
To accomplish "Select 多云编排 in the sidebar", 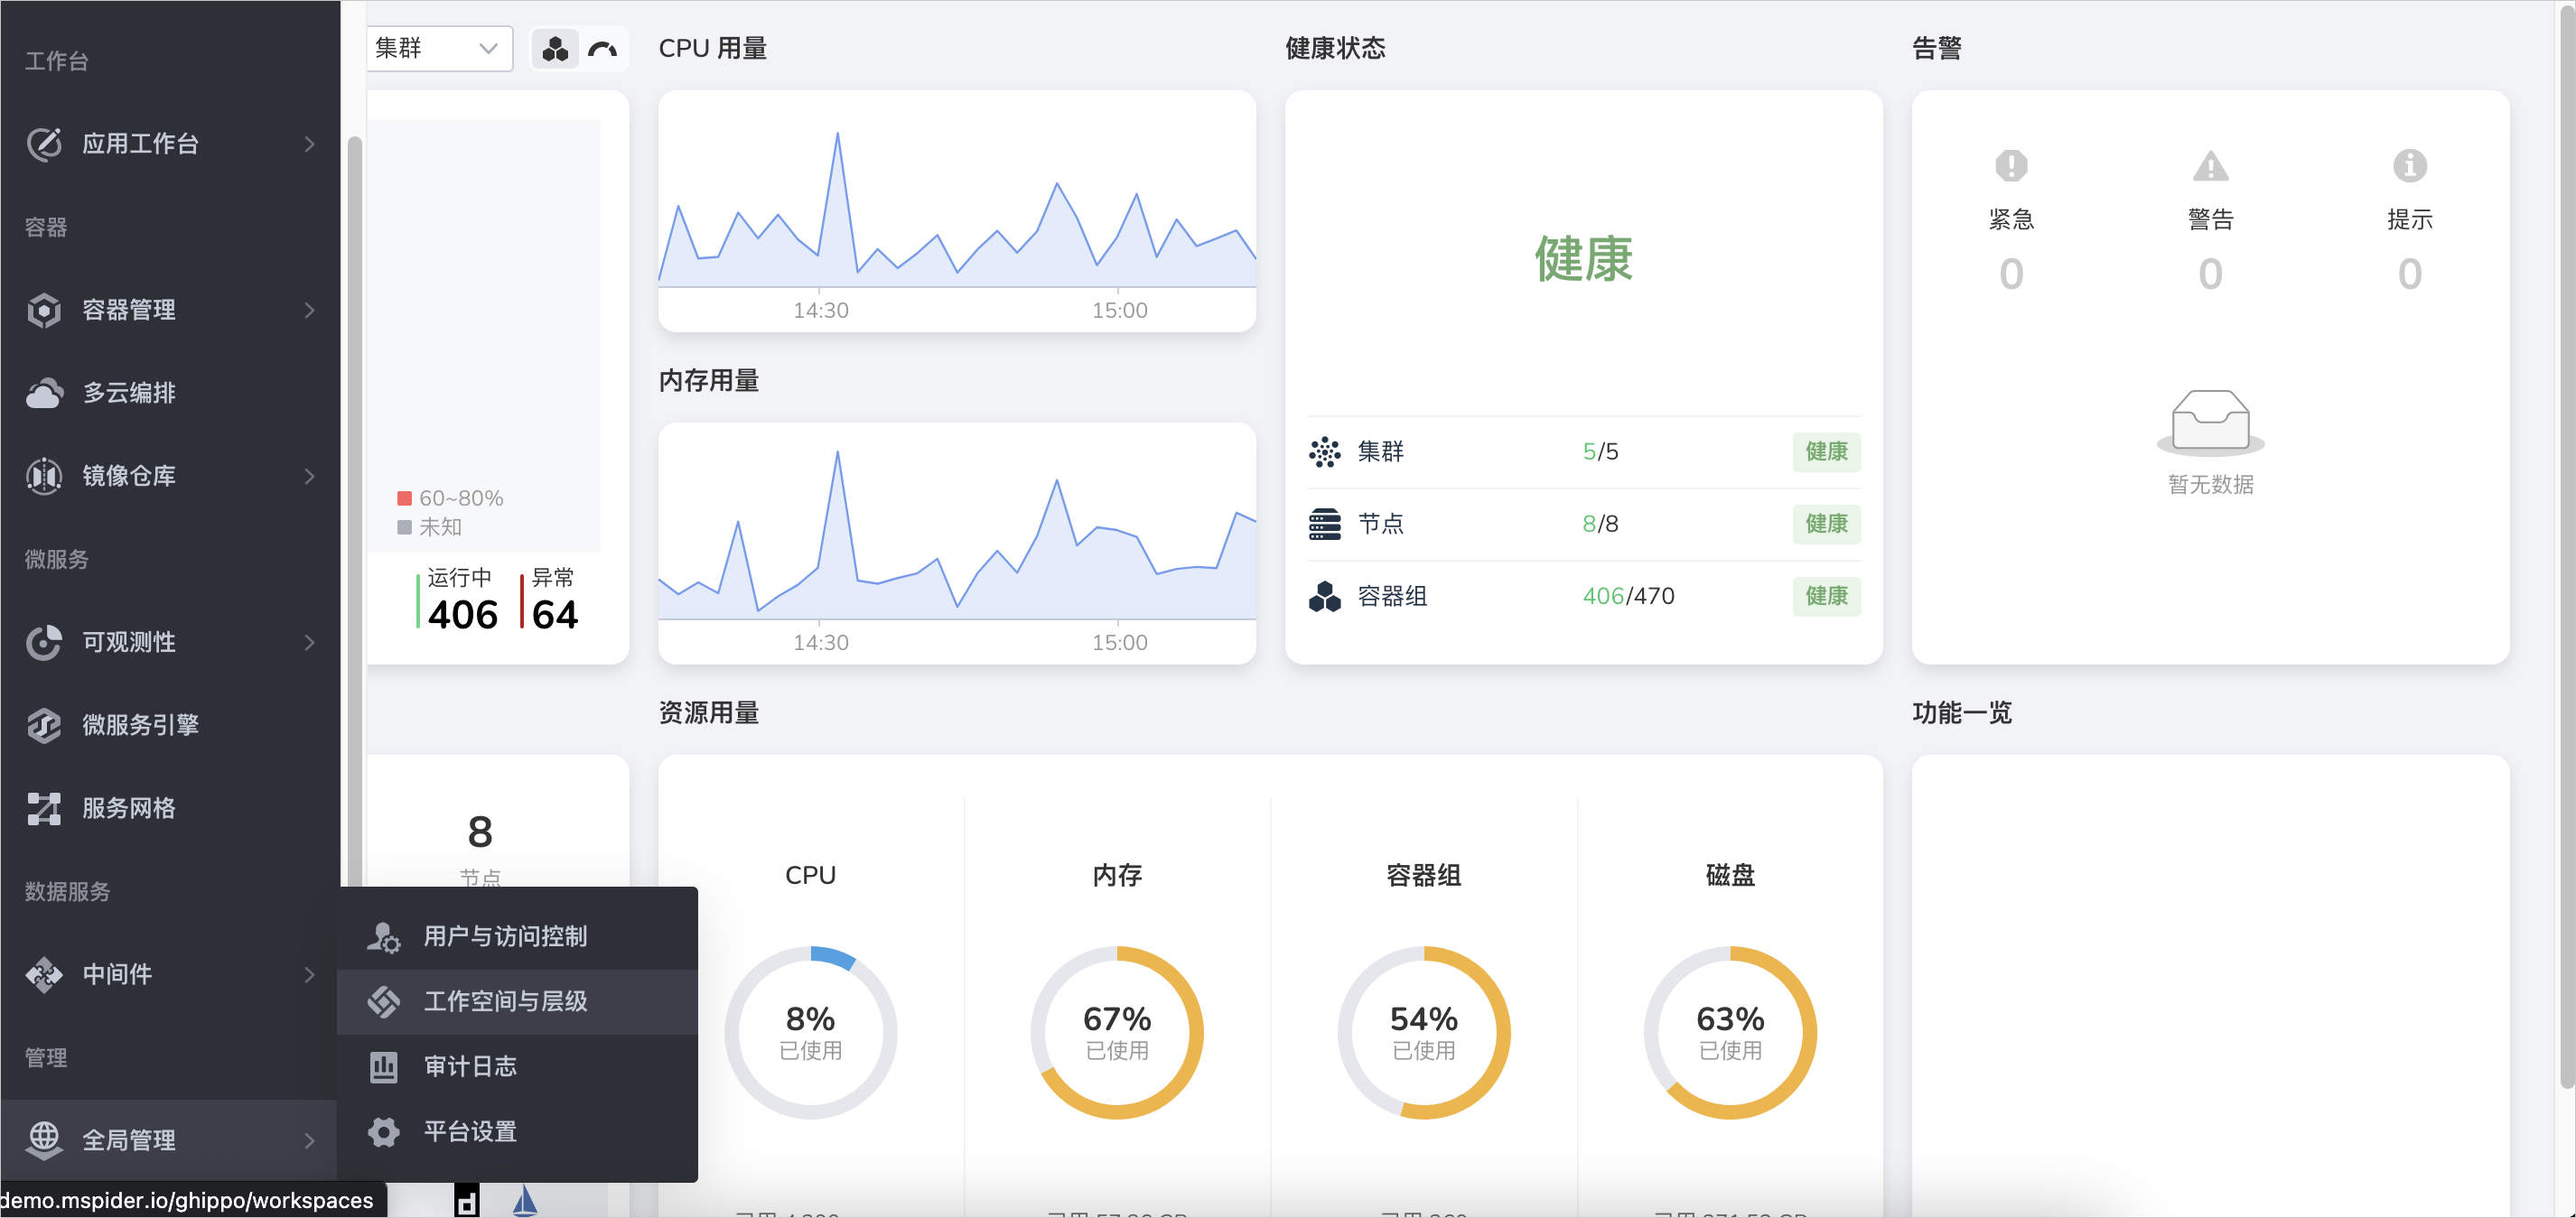I will 168,393.
